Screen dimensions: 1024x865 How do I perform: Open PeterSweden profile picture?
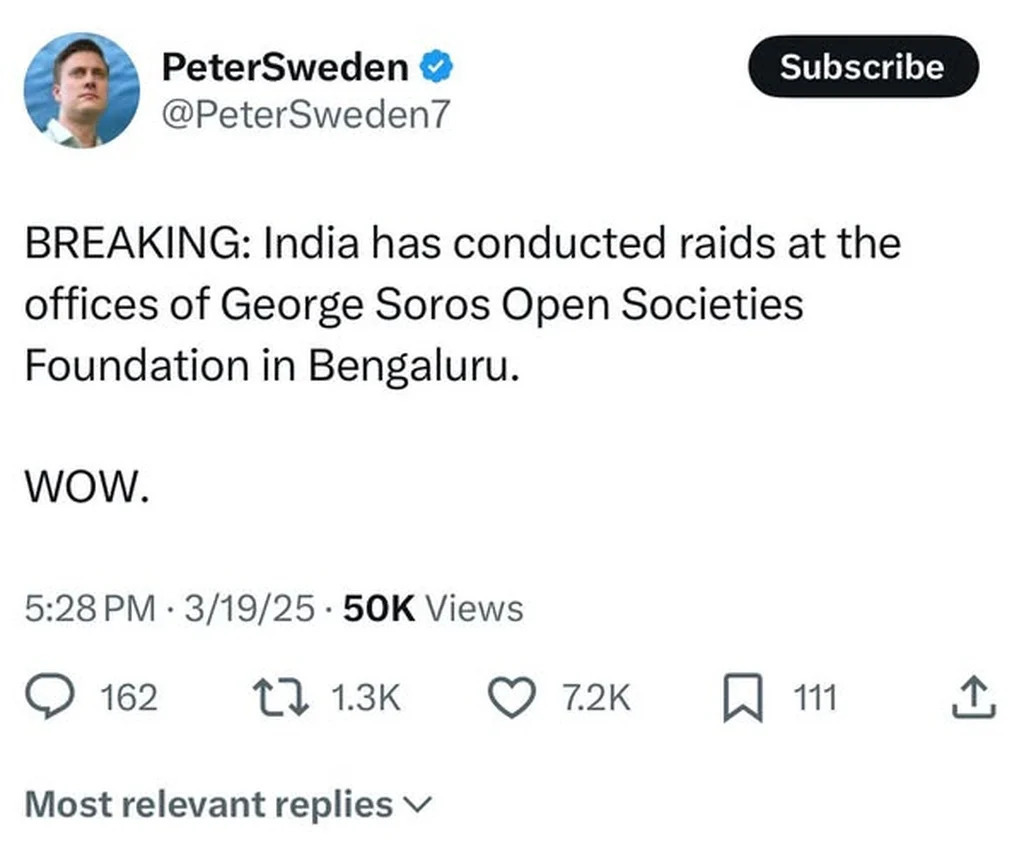tap(81, 90)
